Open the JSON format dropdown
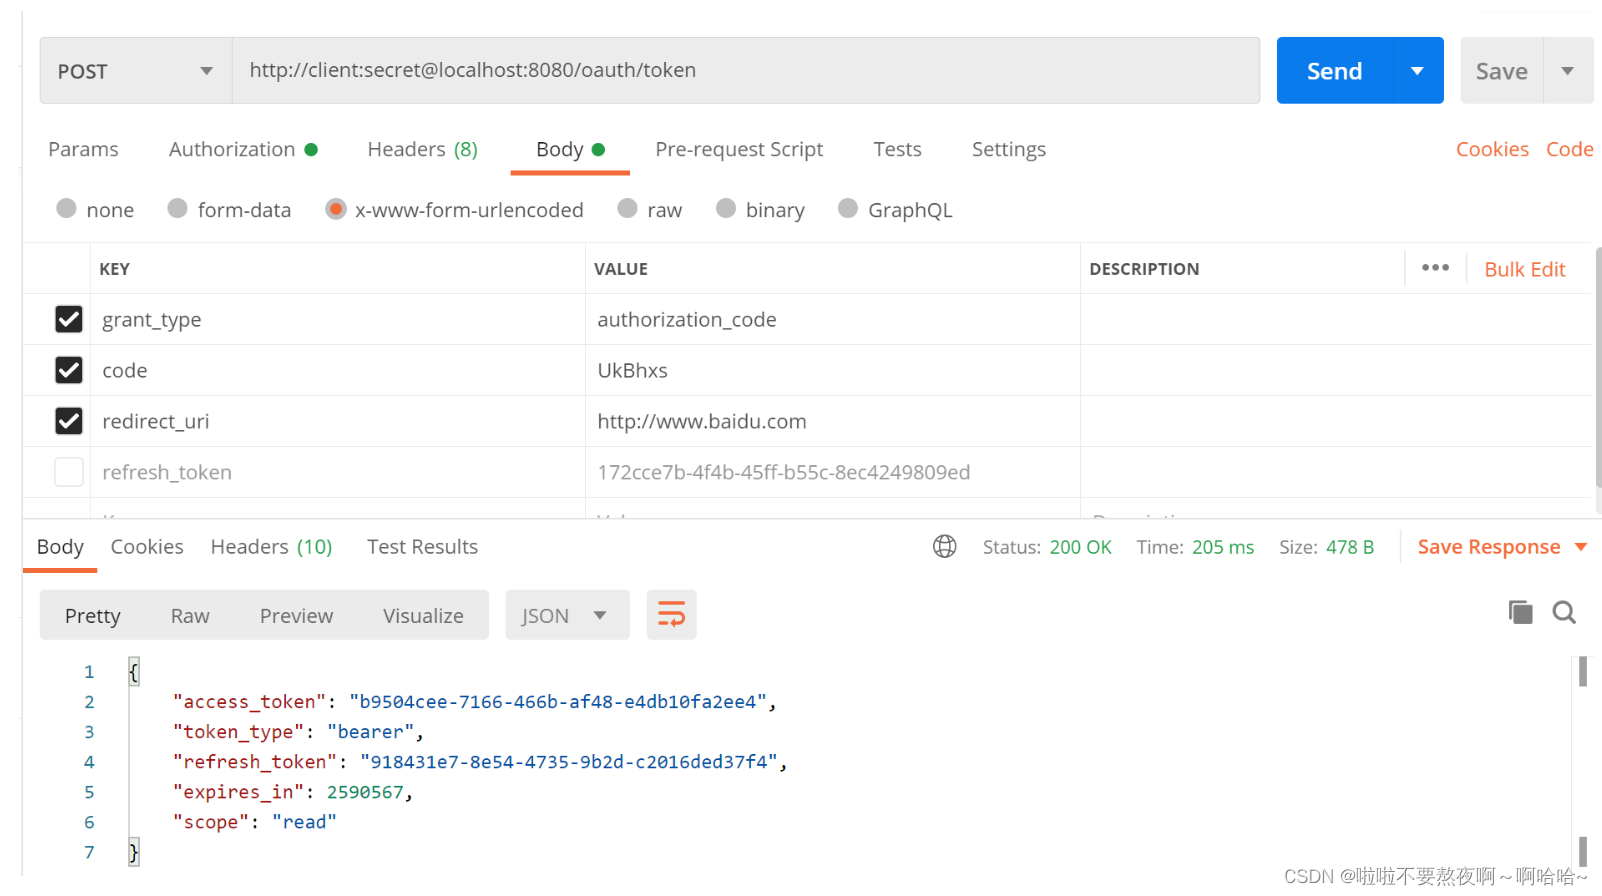 coord(567,615)
